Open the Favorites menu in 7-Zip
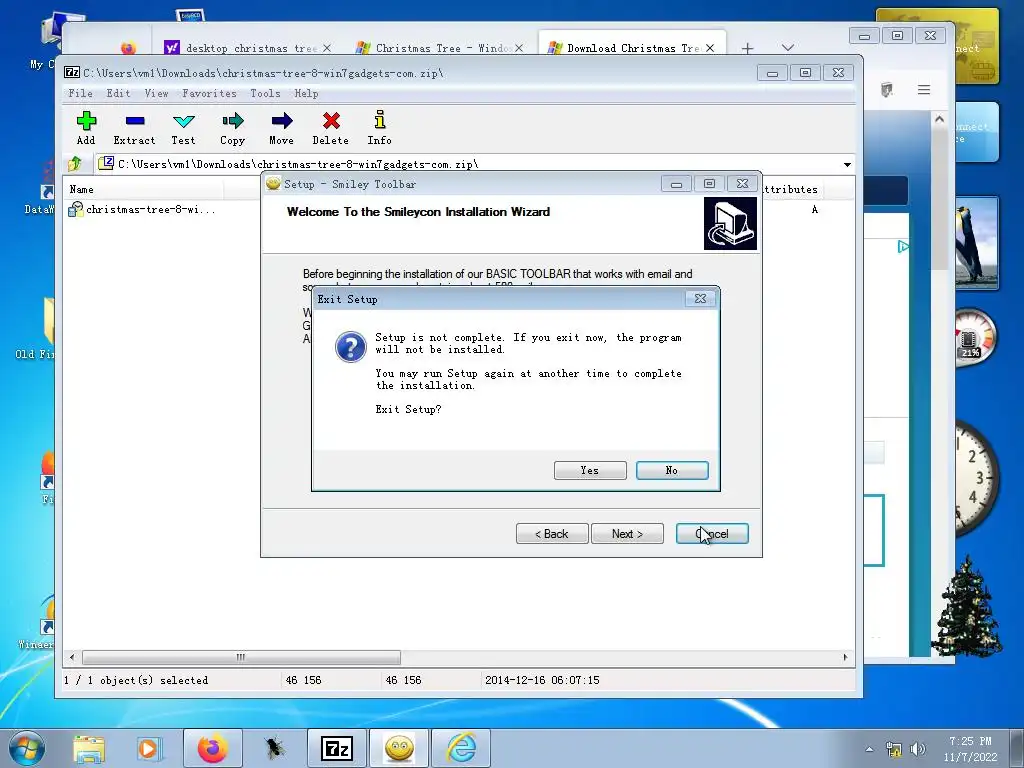 click(x=209, y=93)
